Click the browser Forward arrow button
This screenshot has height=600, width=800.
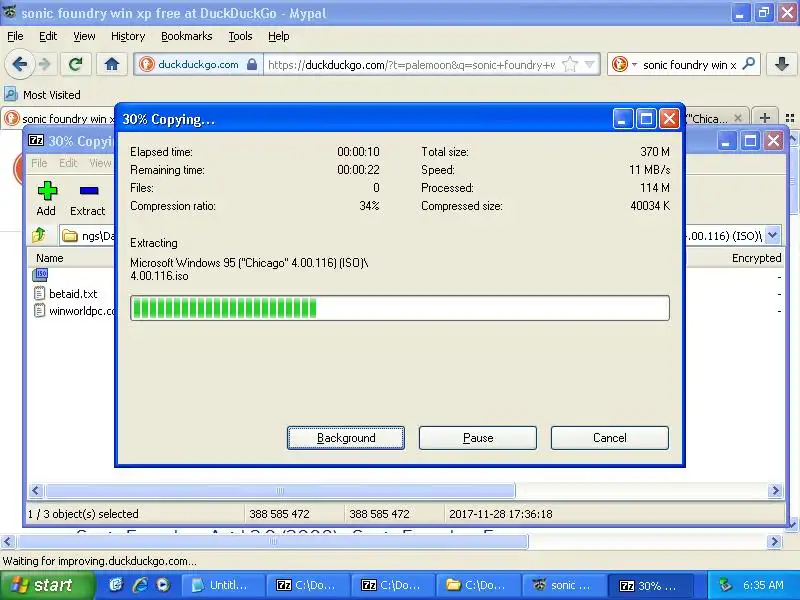45,64
